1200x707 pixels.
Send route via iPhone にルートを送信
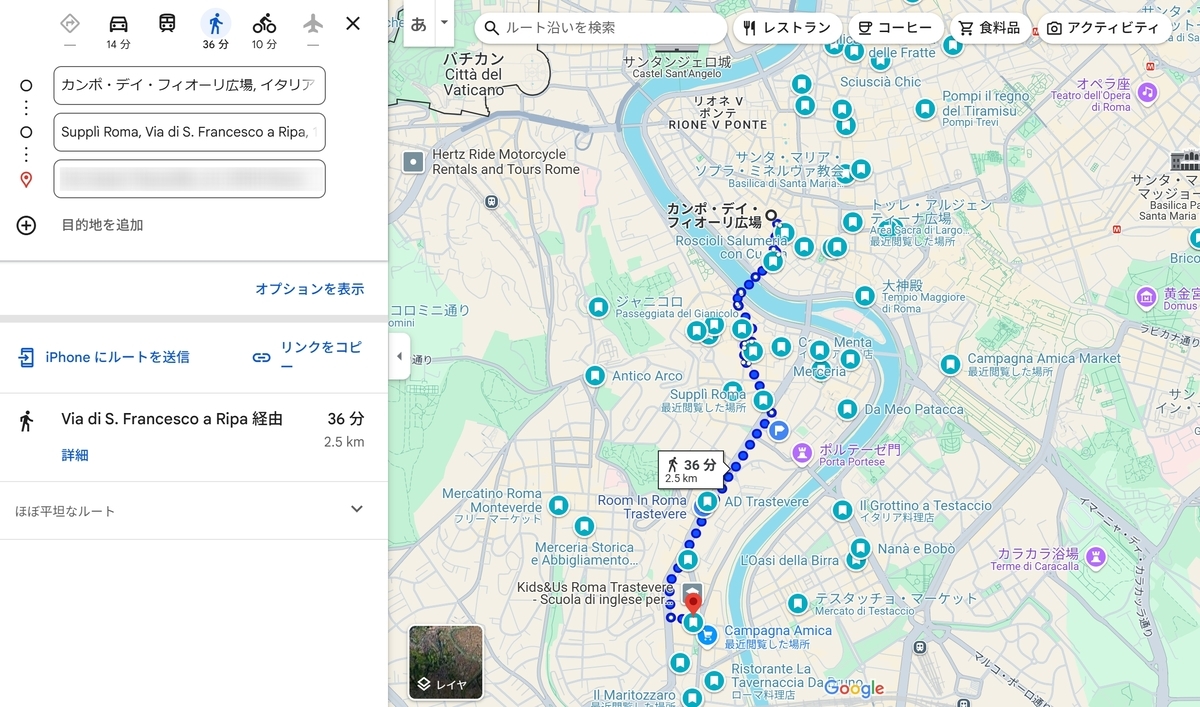click(x=104, y=357)
